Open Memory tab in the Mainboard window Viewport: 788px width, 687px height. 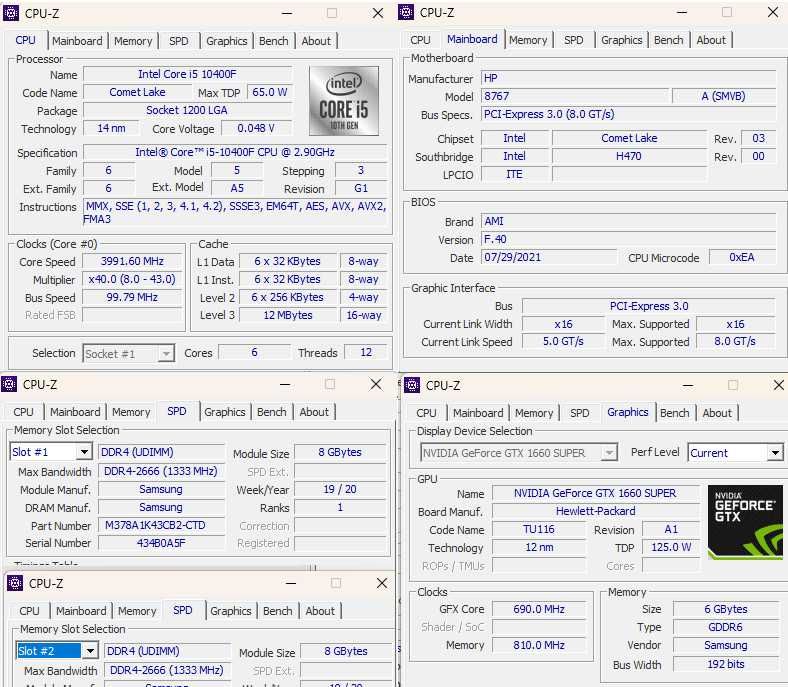528,40
